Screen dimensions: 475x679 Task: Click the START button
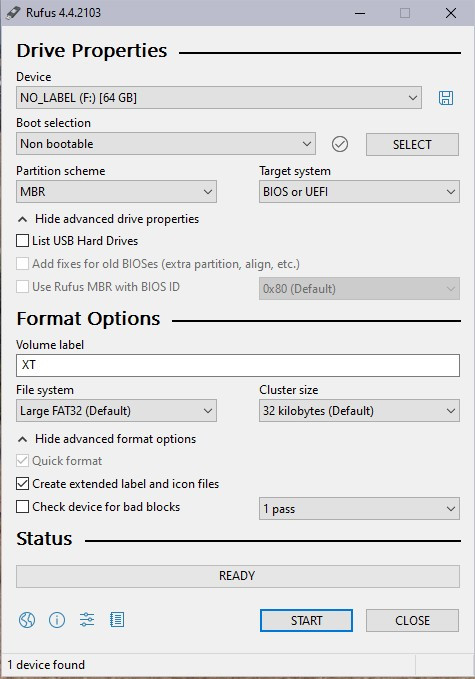coord(306,621)
